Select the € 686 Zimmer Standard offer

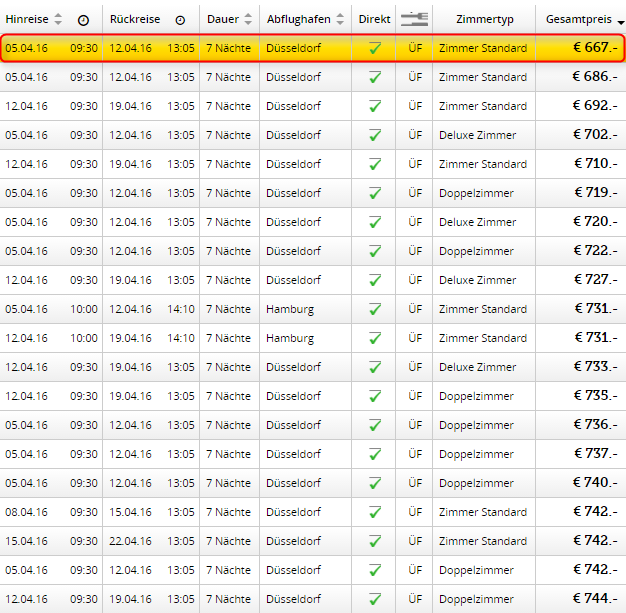(x=482, y=77)
